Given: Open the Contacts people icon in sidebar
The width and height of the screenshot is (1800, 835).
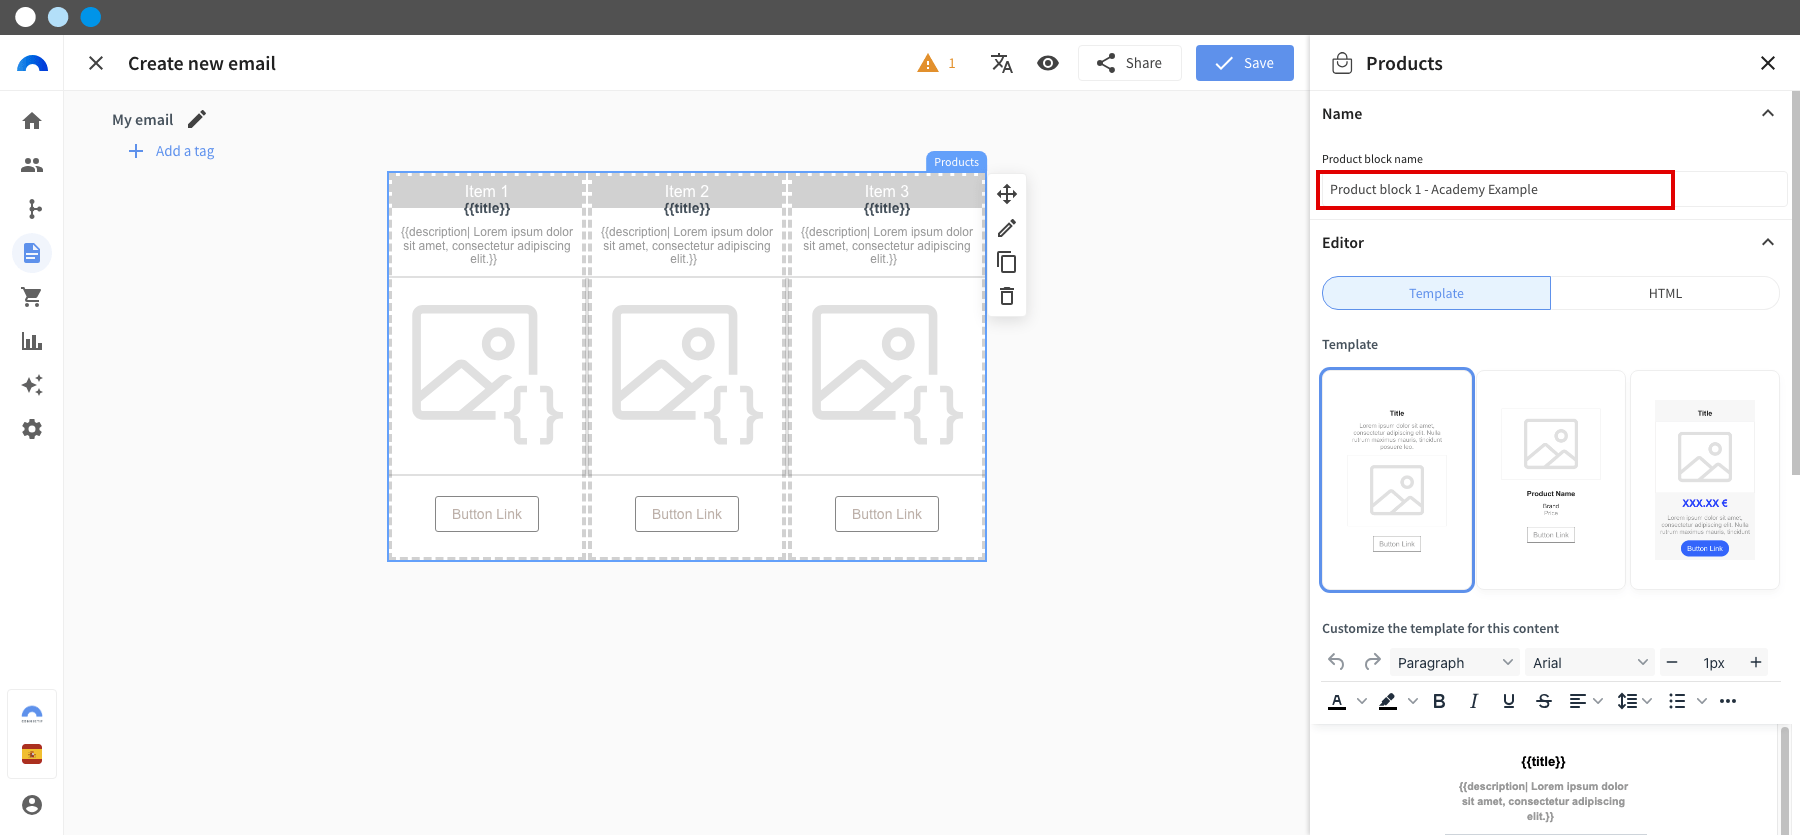Looking at the screenshot, I should [32, 165].
